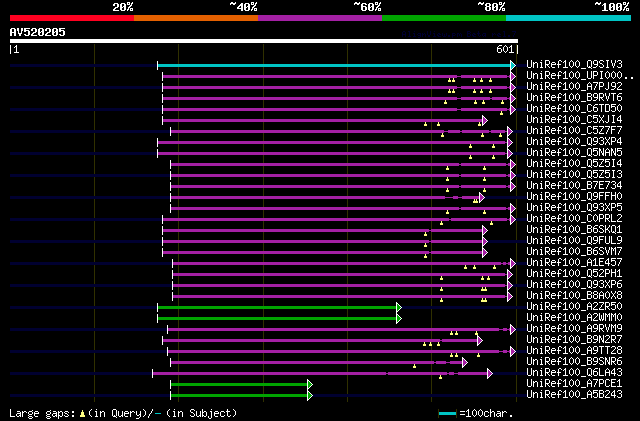Click arrowhead ending the Q9FFH0 alignment
The image size is (640, 421).
[482, 198]
